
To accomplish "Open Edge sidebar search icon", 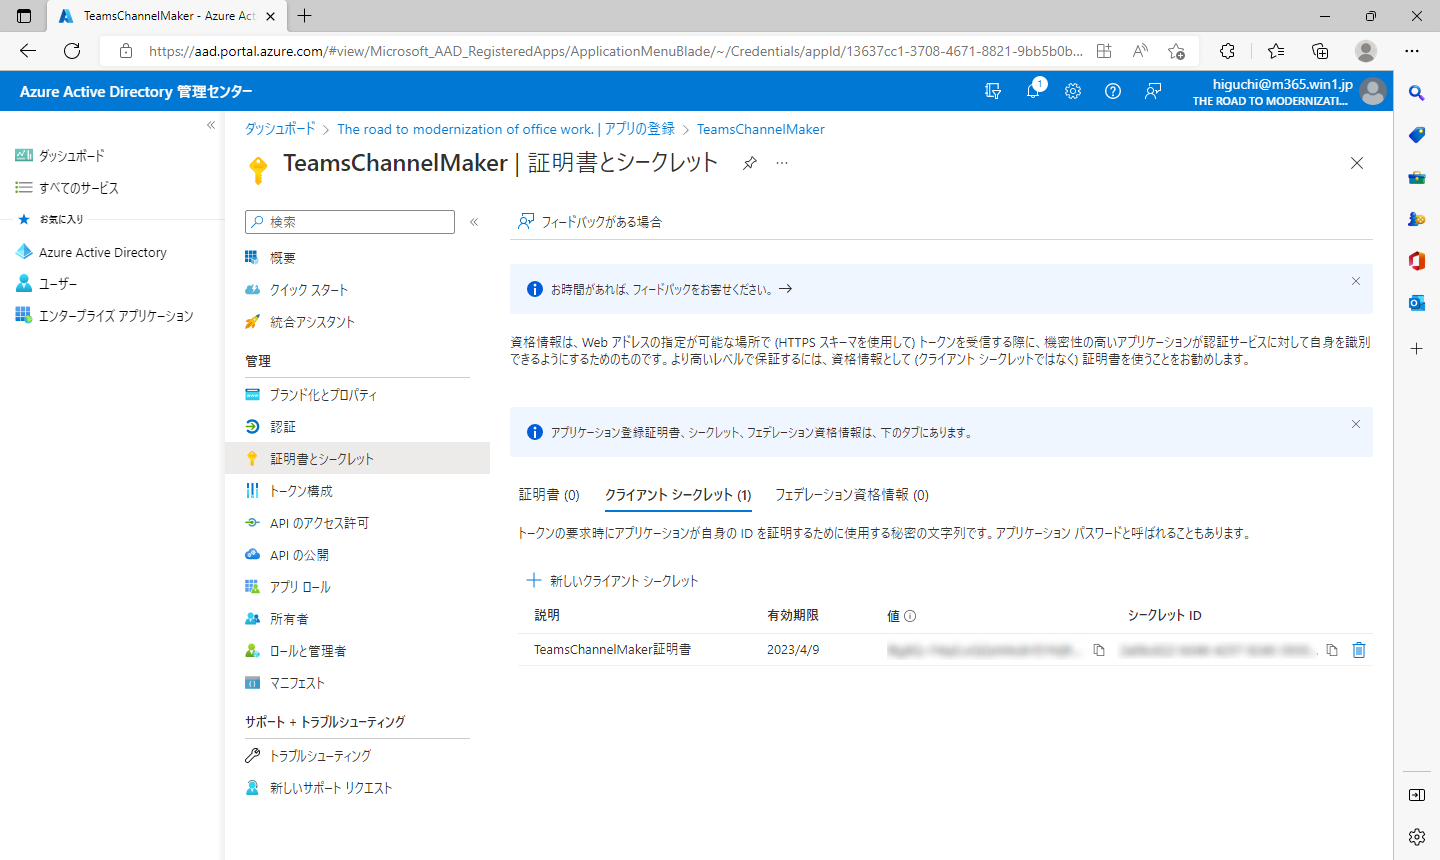I will click(1417, 93).
